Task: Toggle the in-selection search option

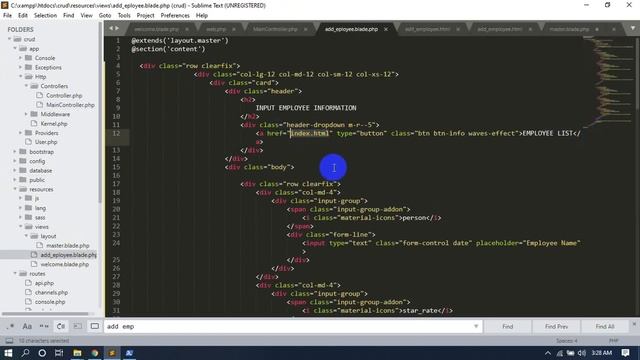Action: [x=78, y=327]
